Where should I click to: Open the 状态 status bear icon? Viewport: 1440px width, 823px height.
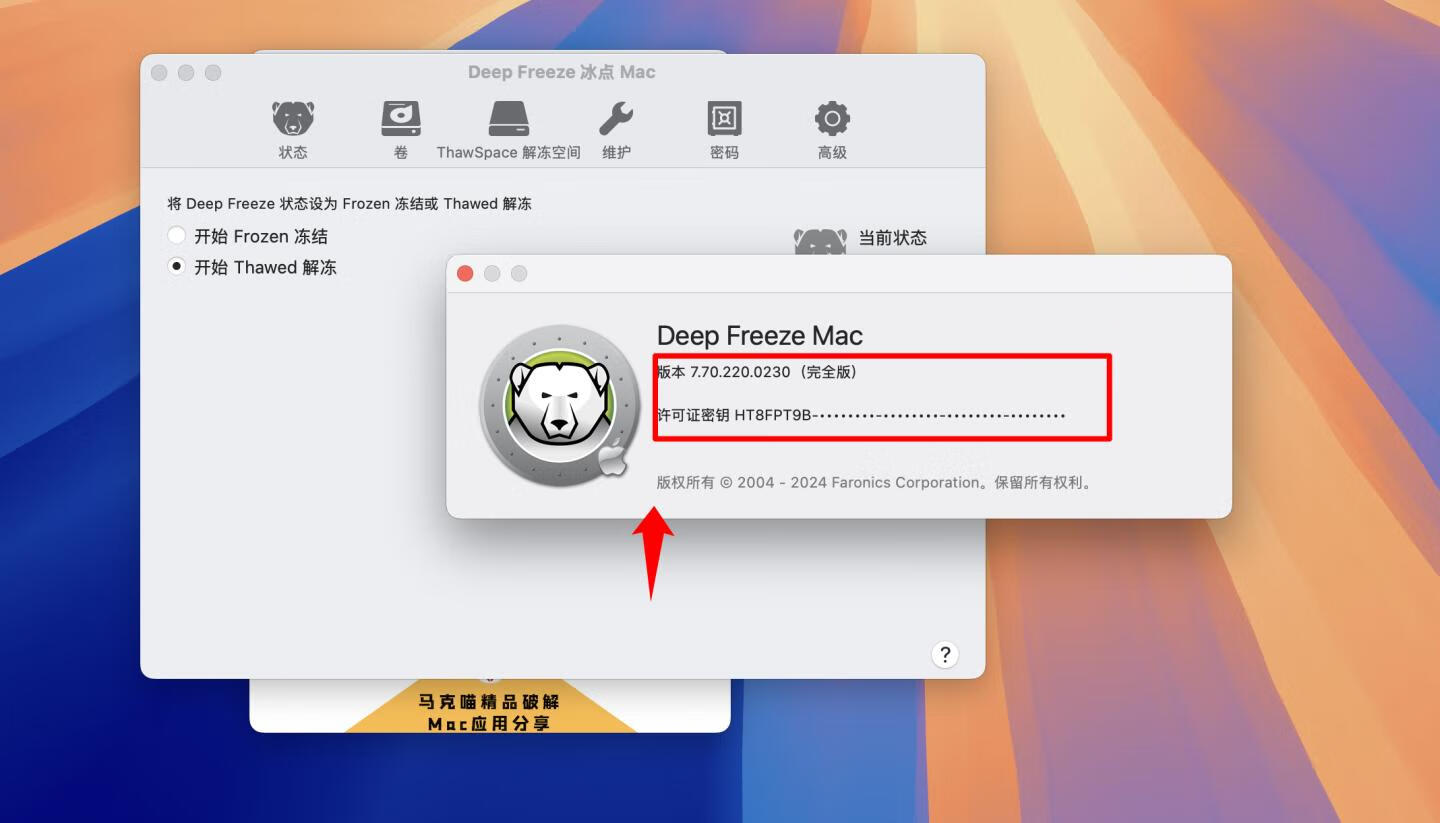[x=293, y=119]
